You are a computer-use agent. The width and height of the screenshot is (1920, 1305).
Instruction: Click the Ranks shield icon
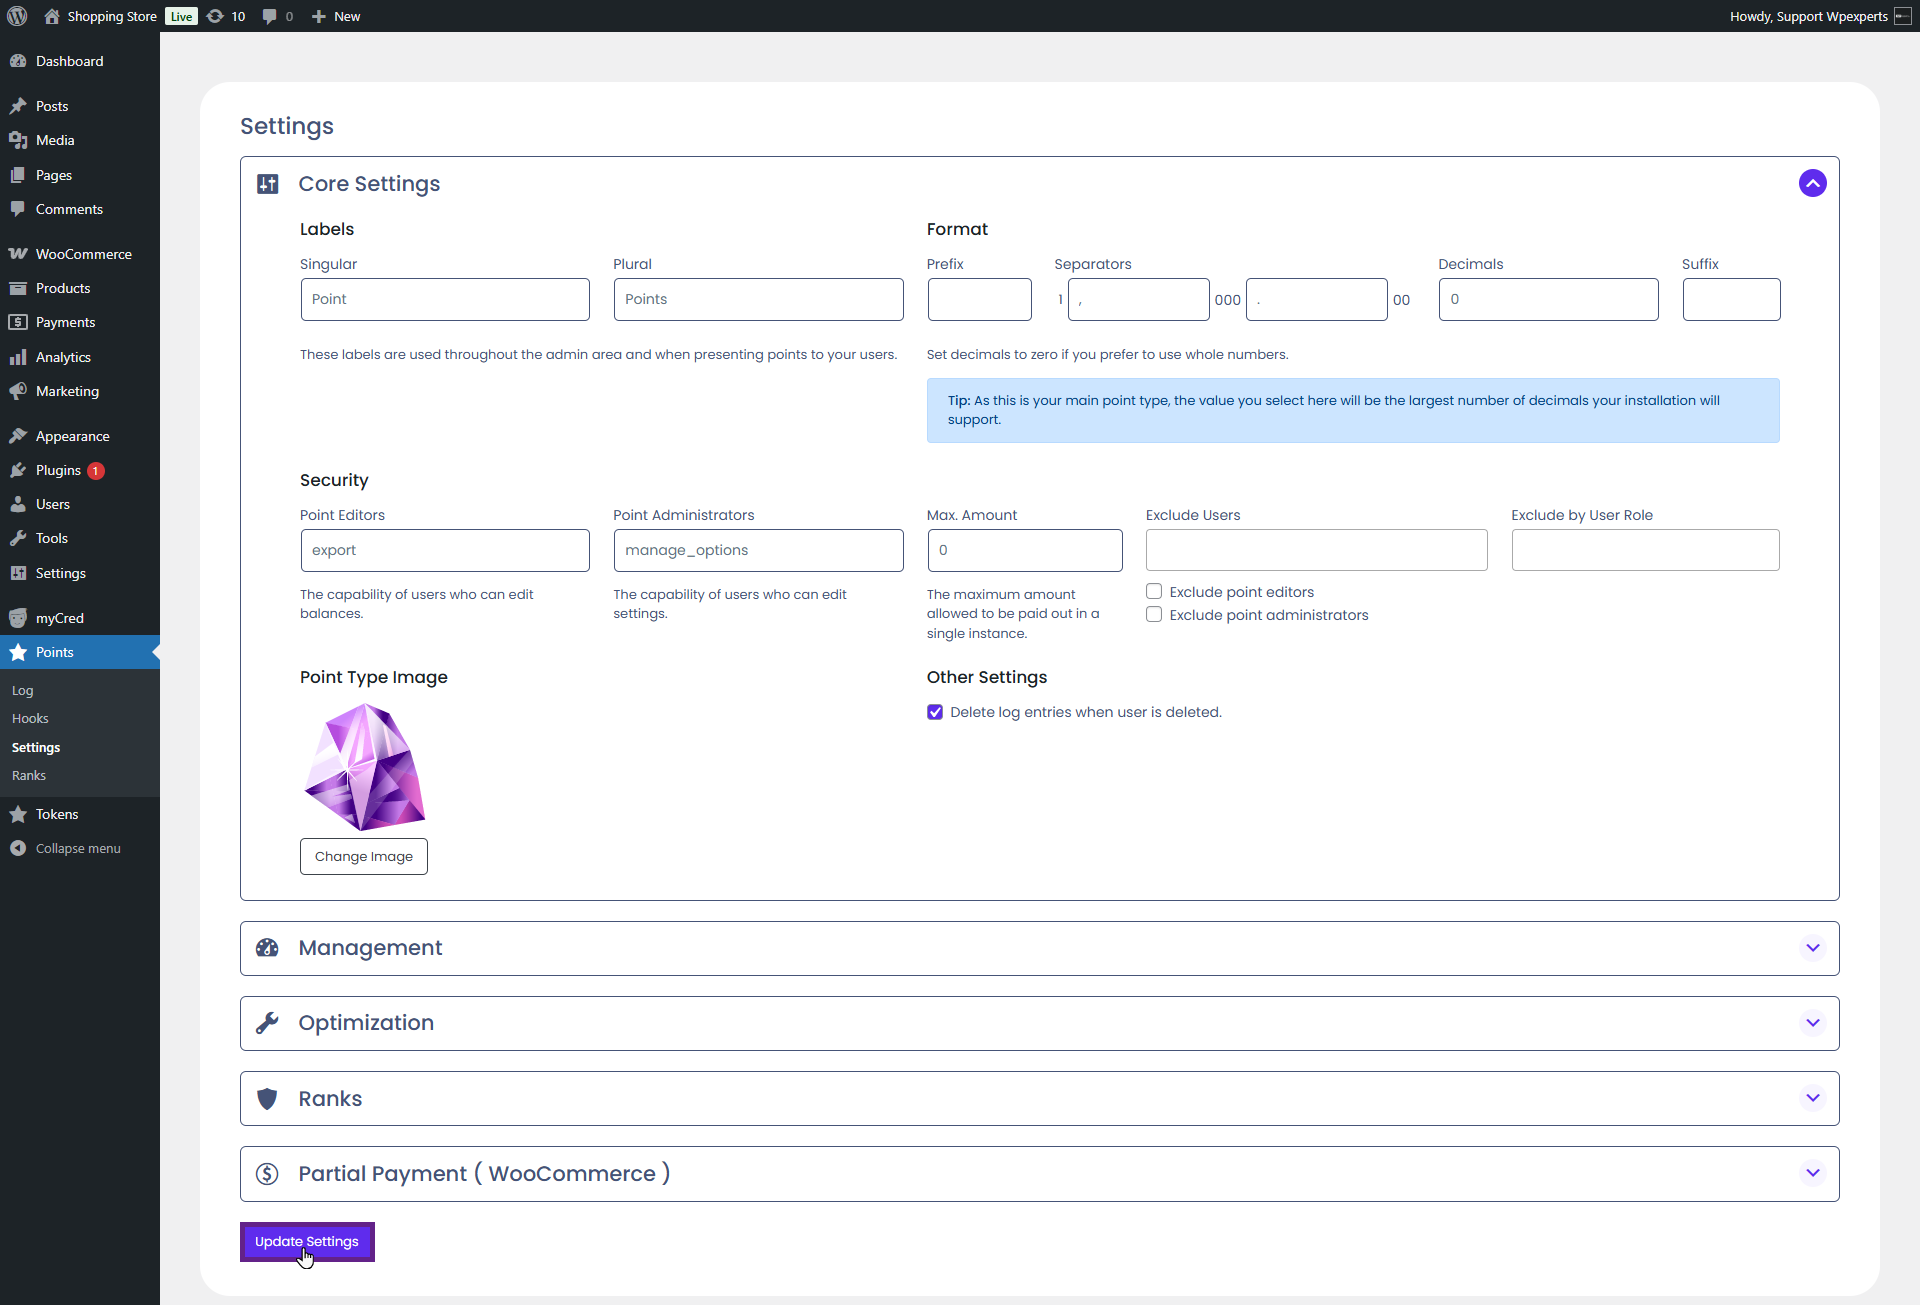click(x=267, y=1099)
